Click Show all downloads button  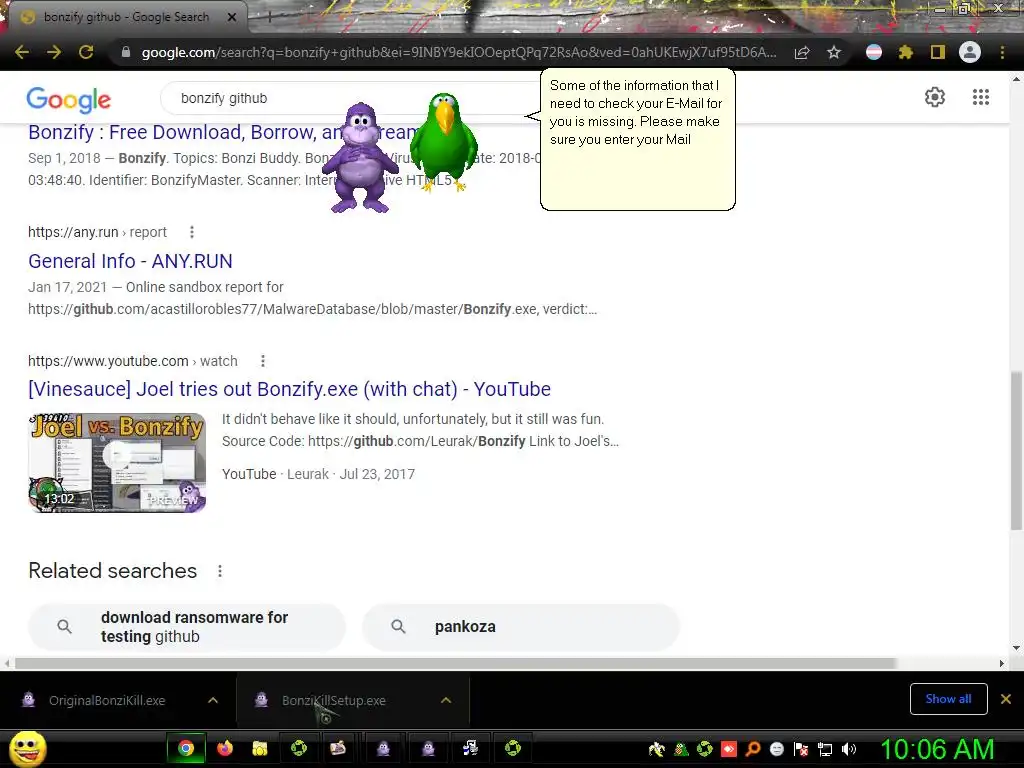point(948,699)
